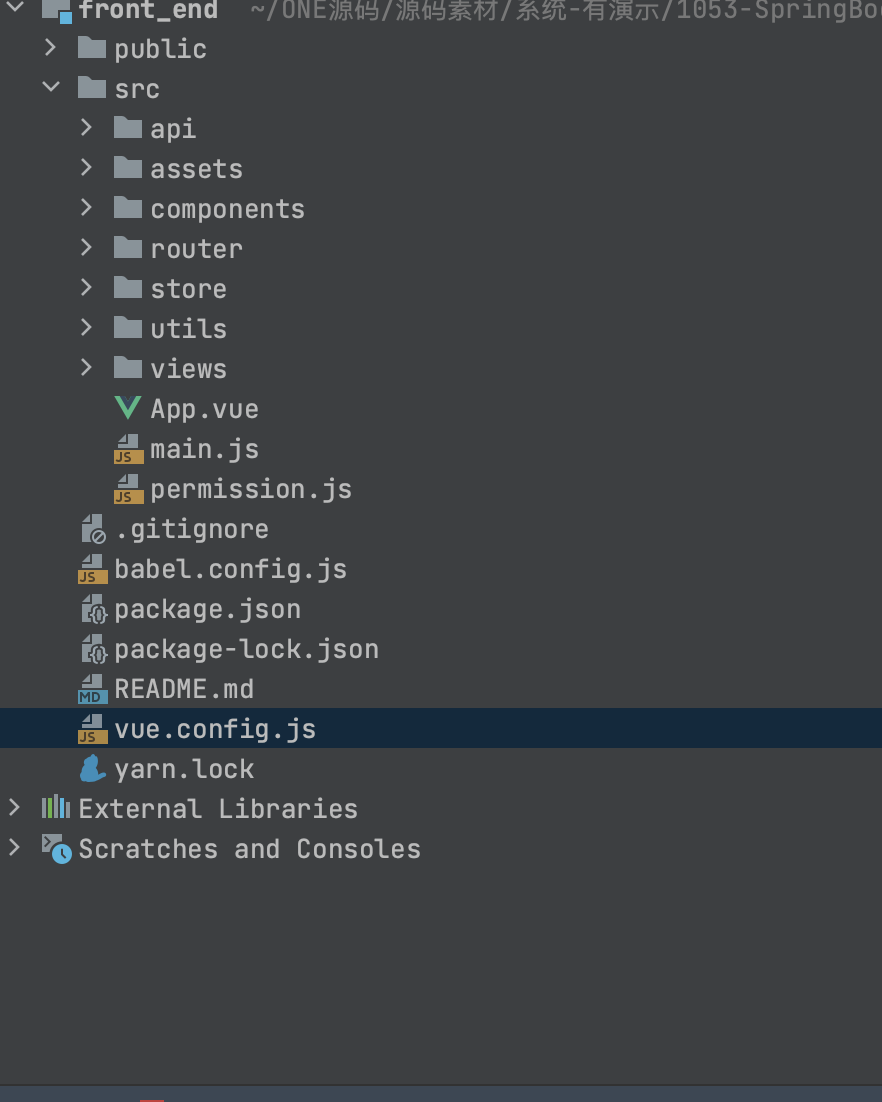This screenshot has width=882, height=1102.
Task: Click the src folder icon
Action: click(x=92, y=88)
